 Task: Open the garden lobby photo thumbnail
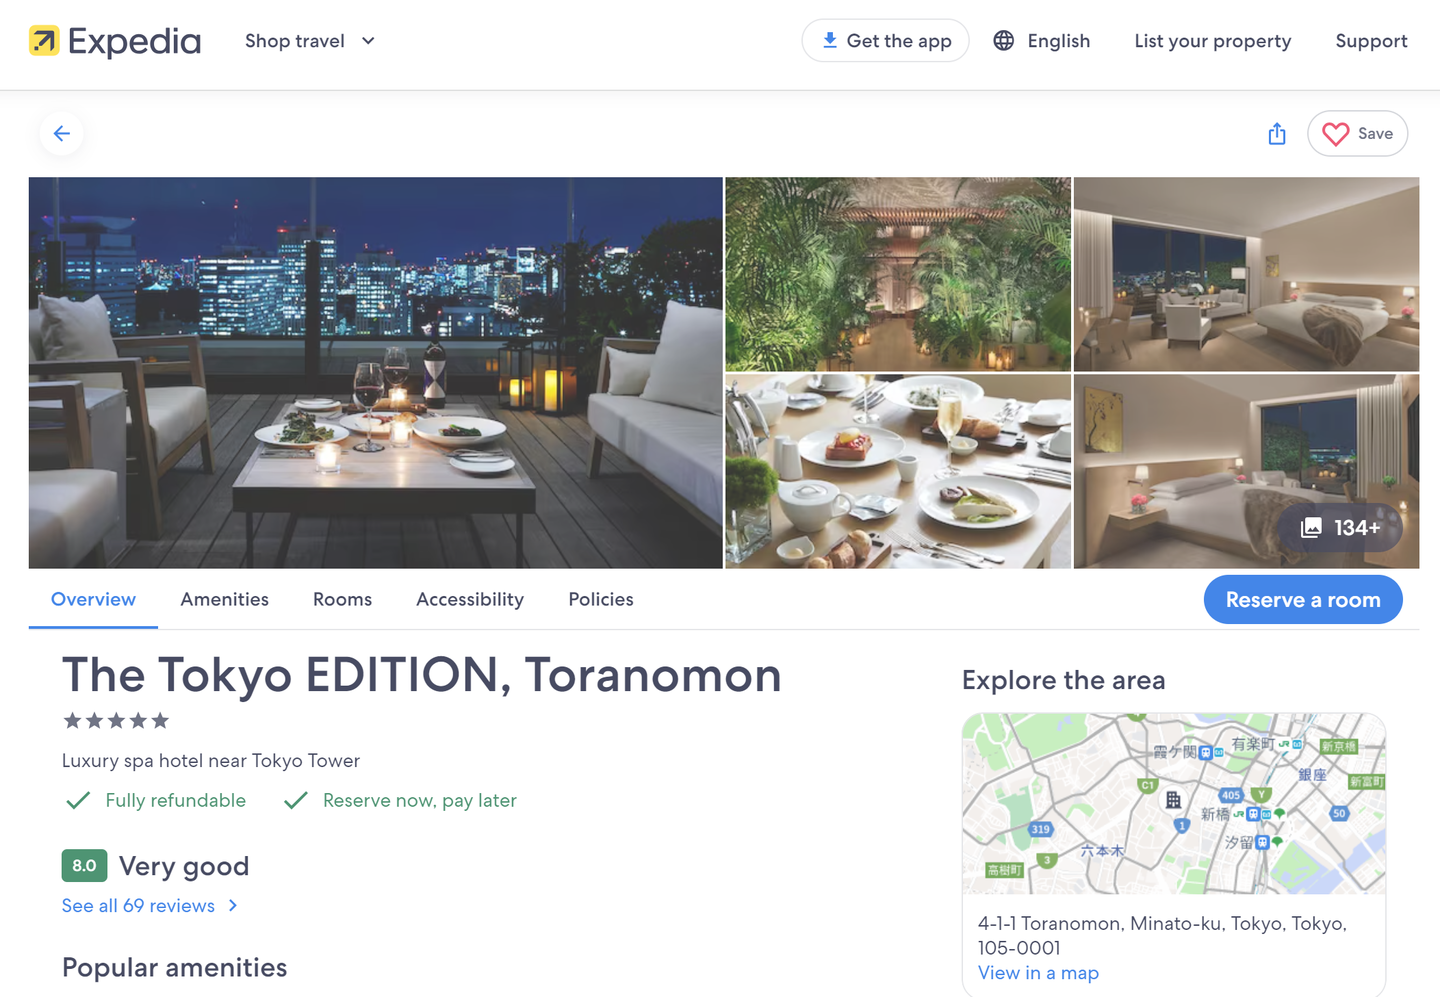point(897,274)
